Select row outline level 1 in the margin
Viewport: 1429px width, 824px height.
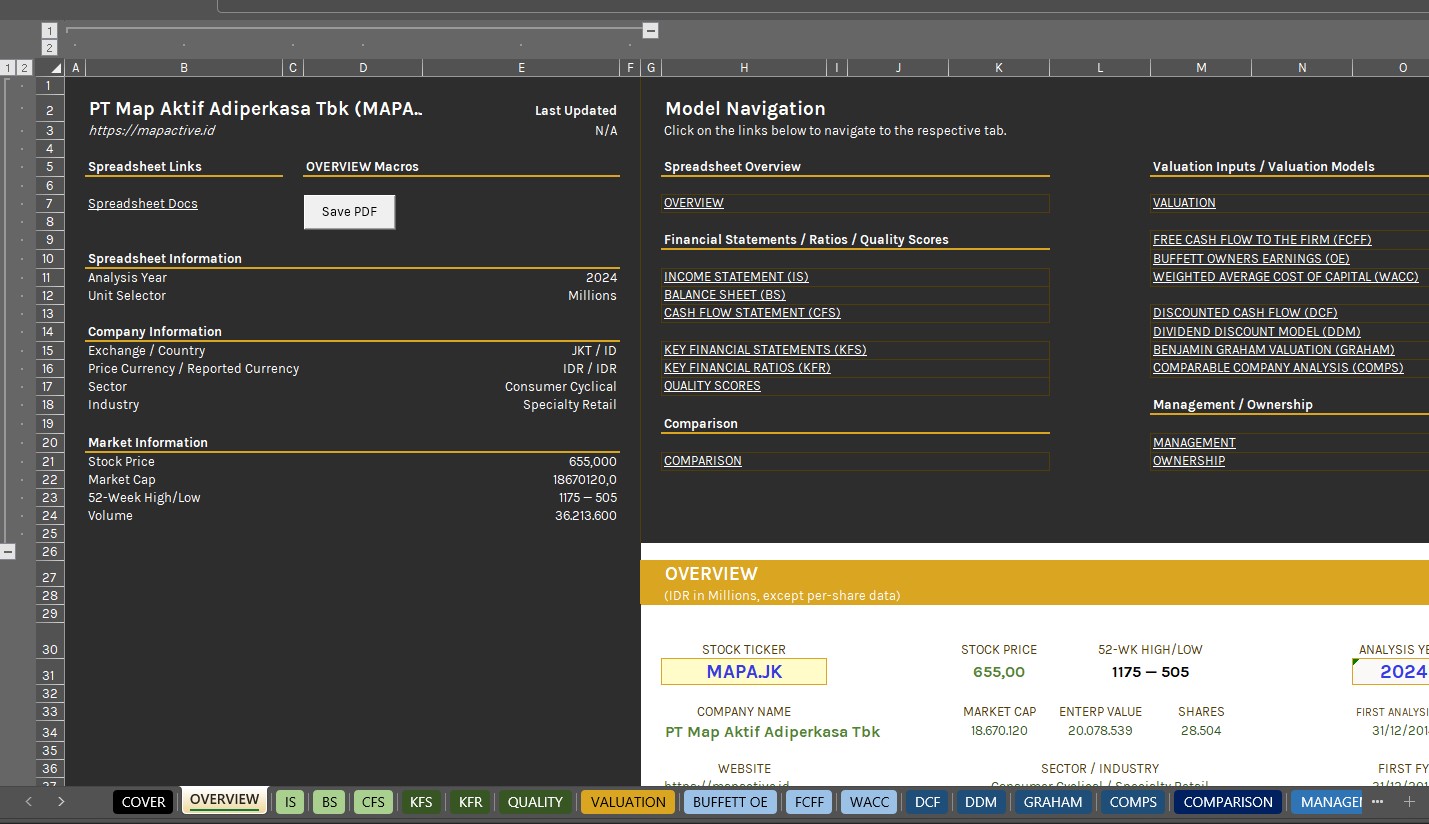[x=8, y=67]
